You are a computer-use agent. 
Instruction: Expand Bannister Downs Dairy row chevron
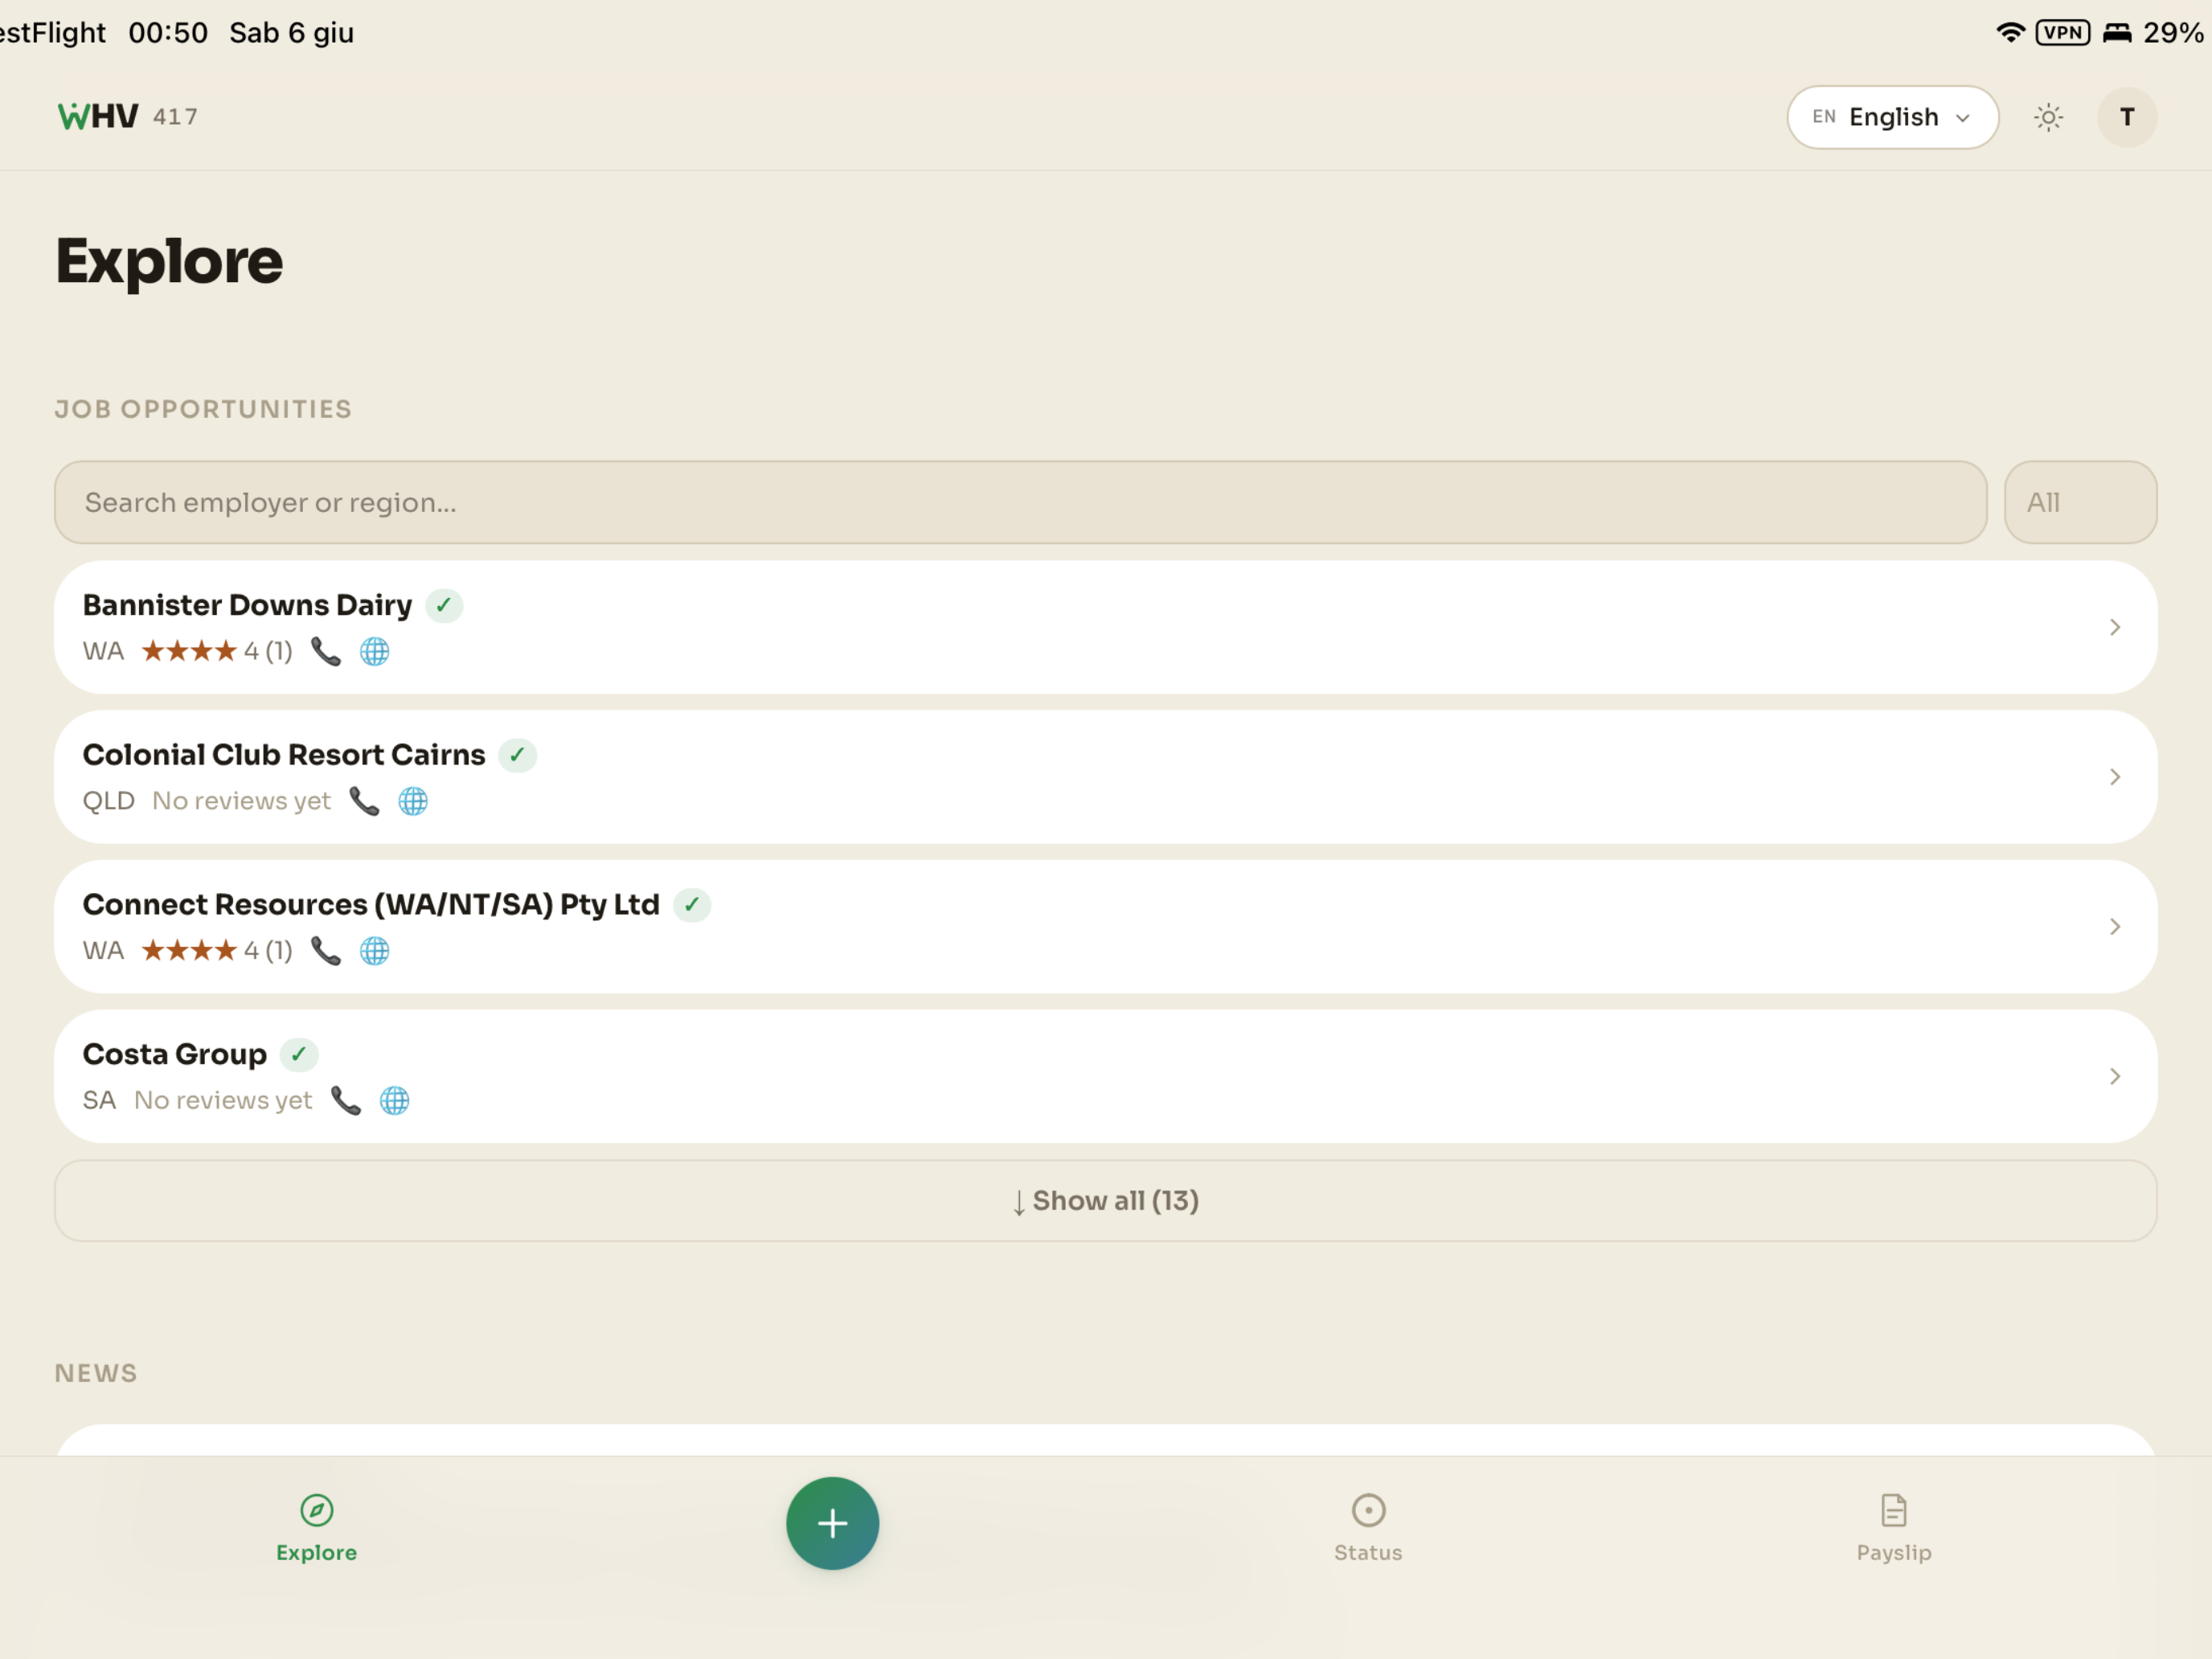point(2114,627)
